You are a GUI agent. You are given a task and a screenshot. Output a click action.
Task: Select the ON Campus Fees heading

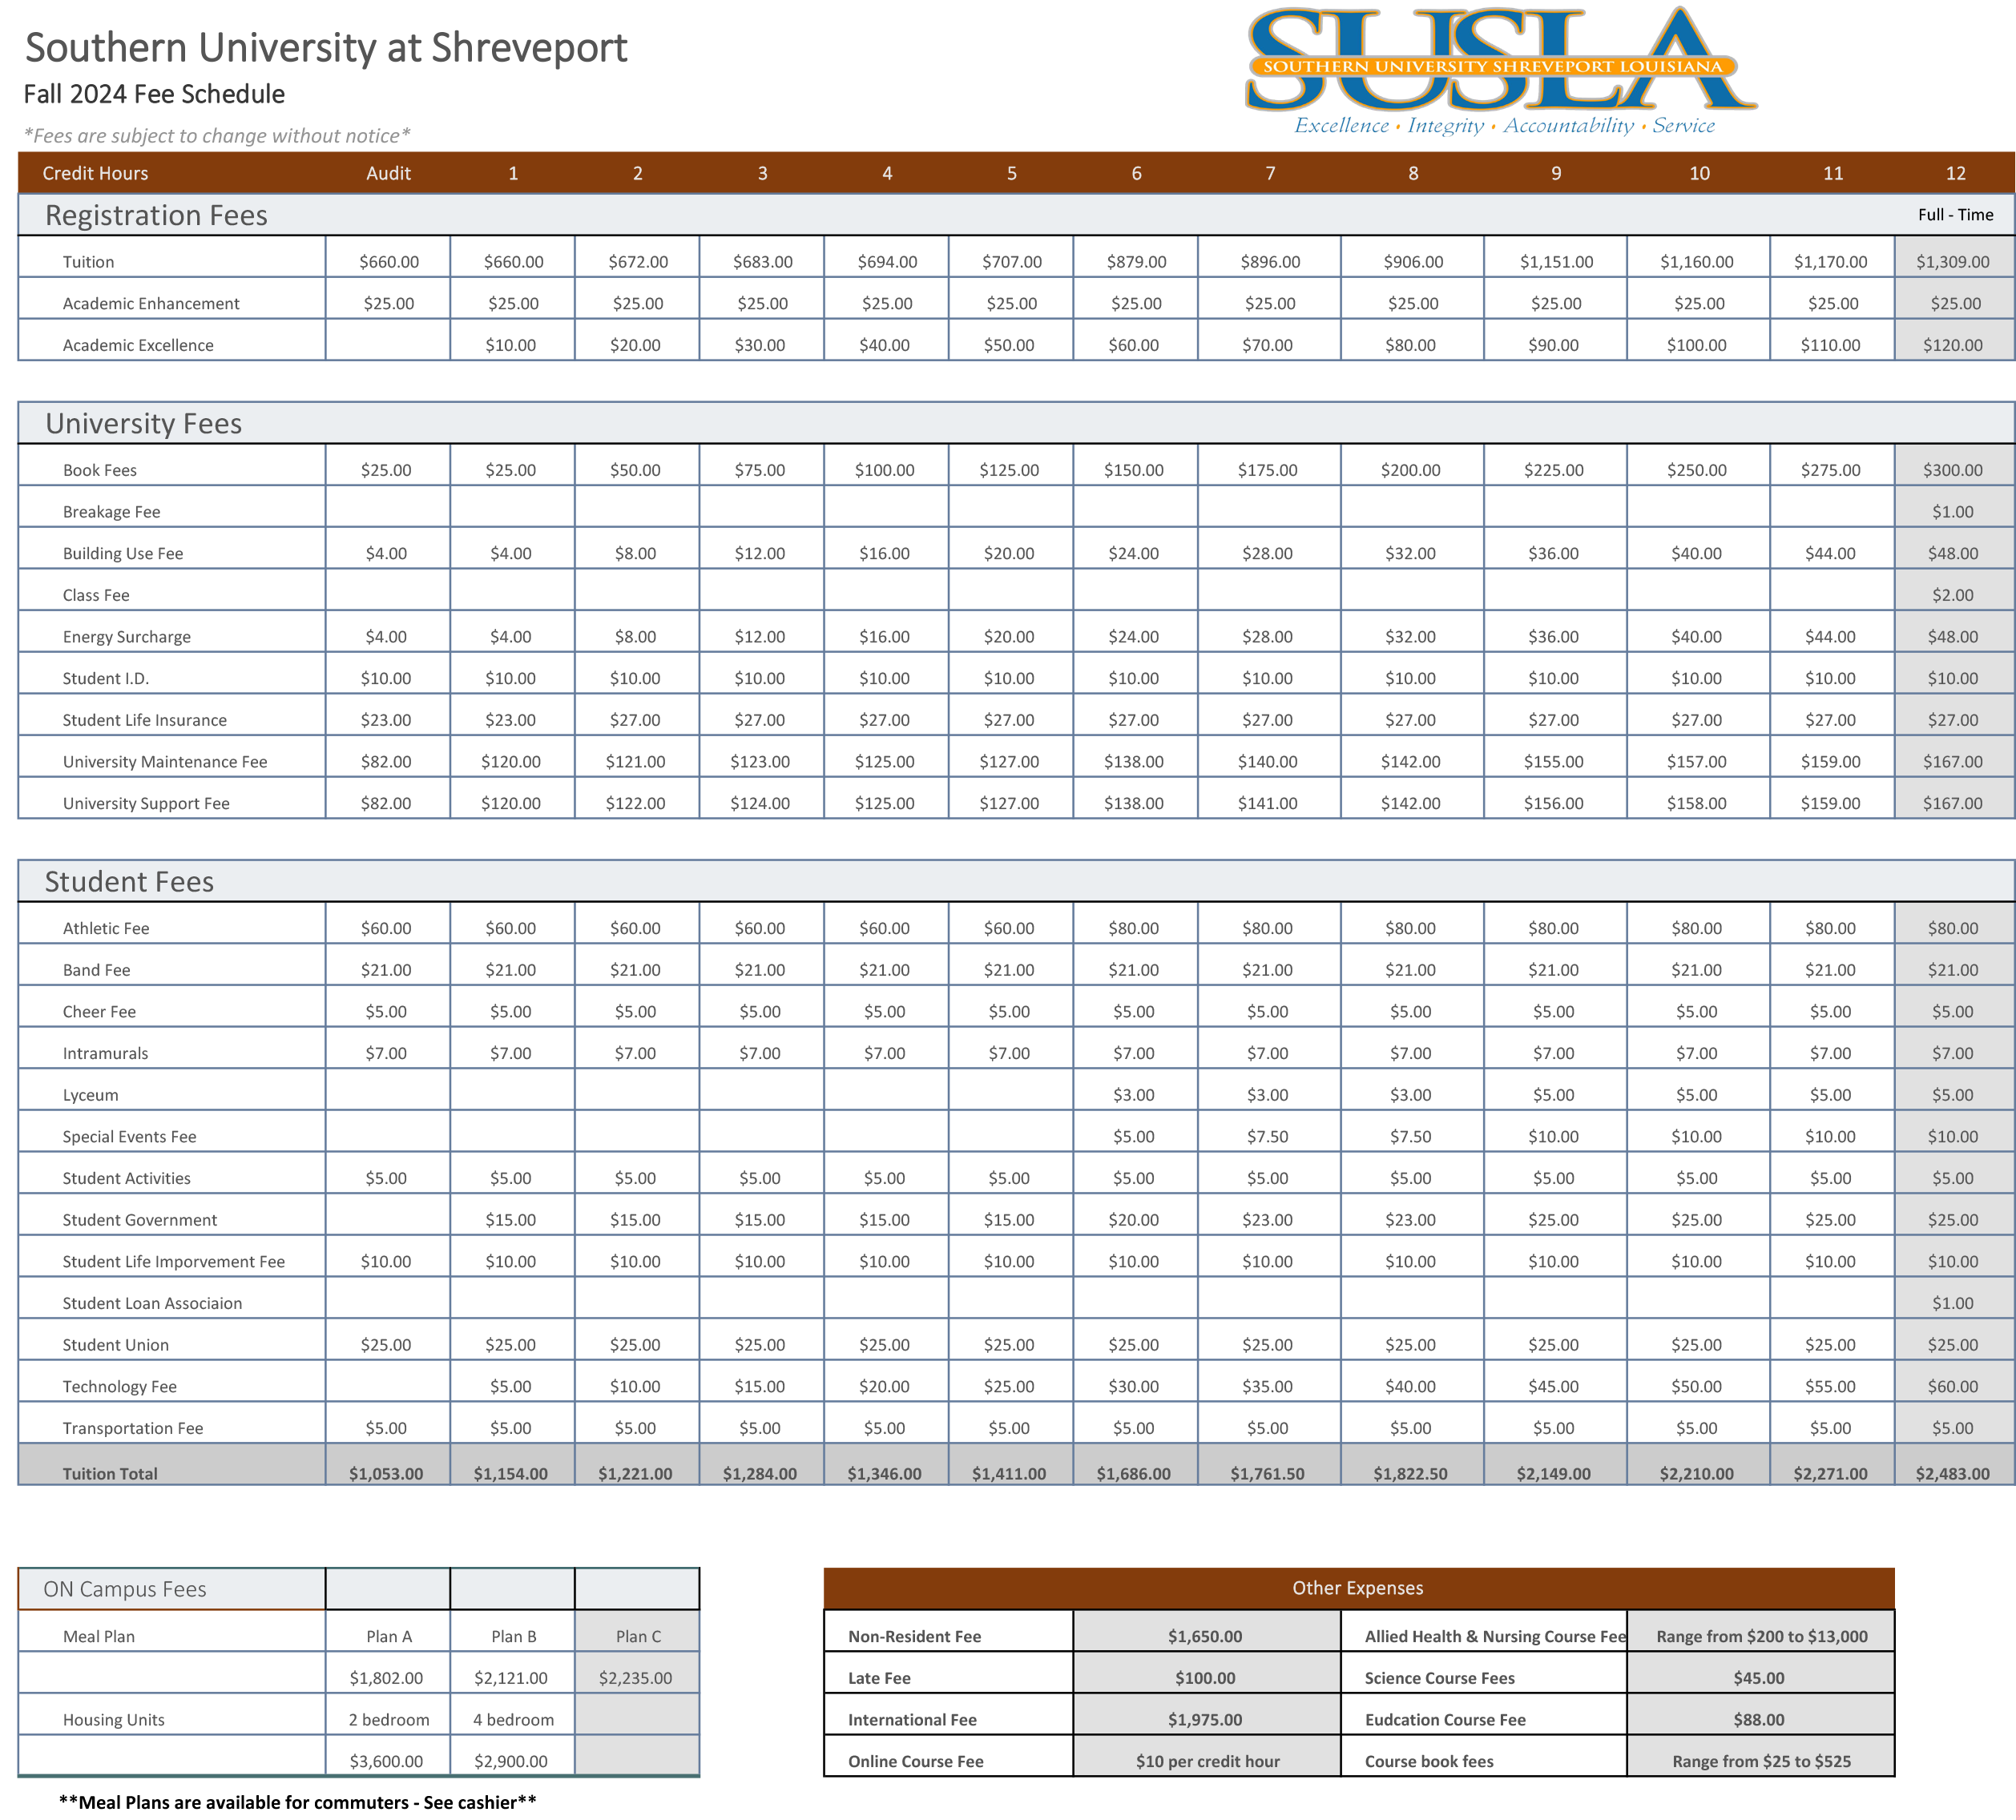point(125,1589)
